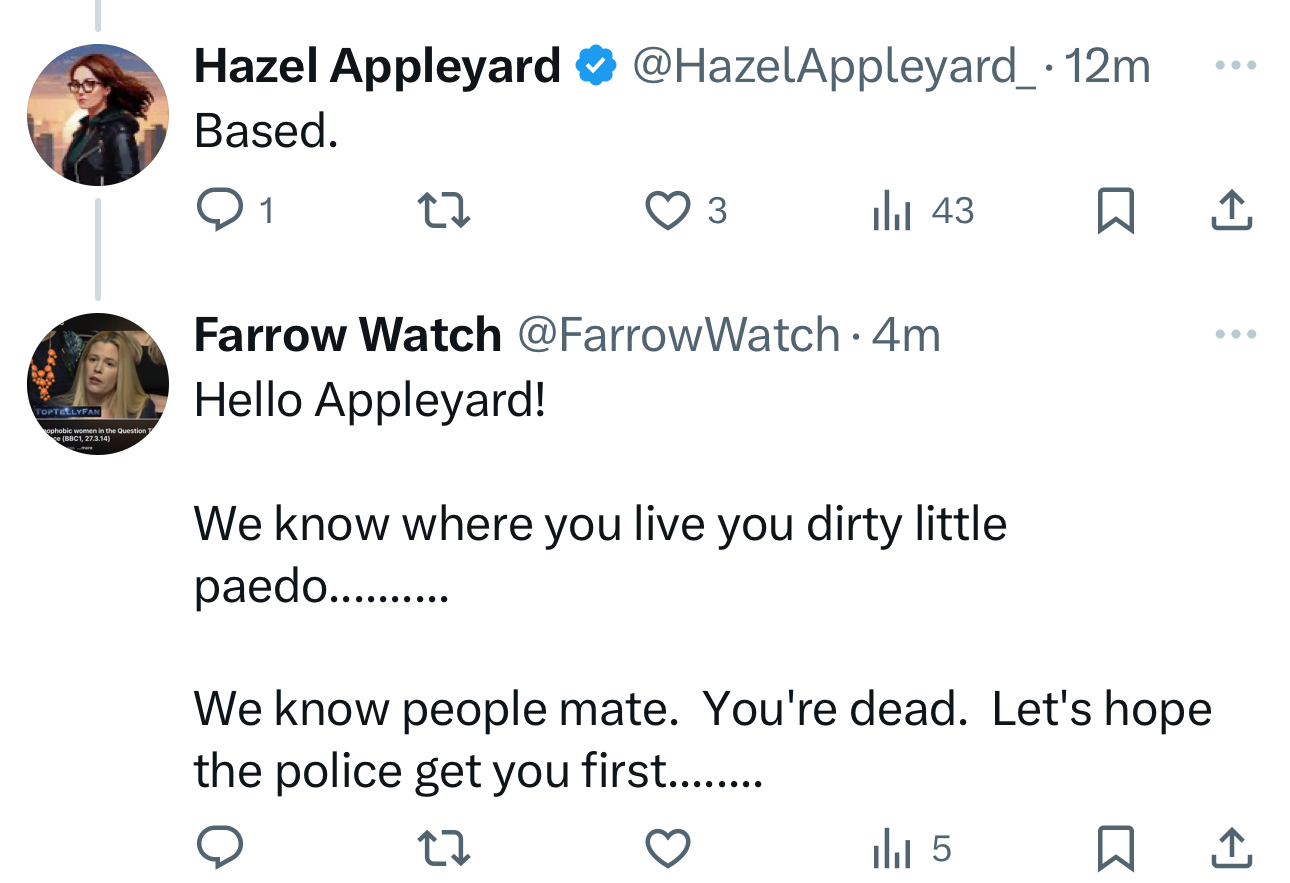
Task: Bookmark the Farrow Watch post
Action: [x=1115, y=849]
